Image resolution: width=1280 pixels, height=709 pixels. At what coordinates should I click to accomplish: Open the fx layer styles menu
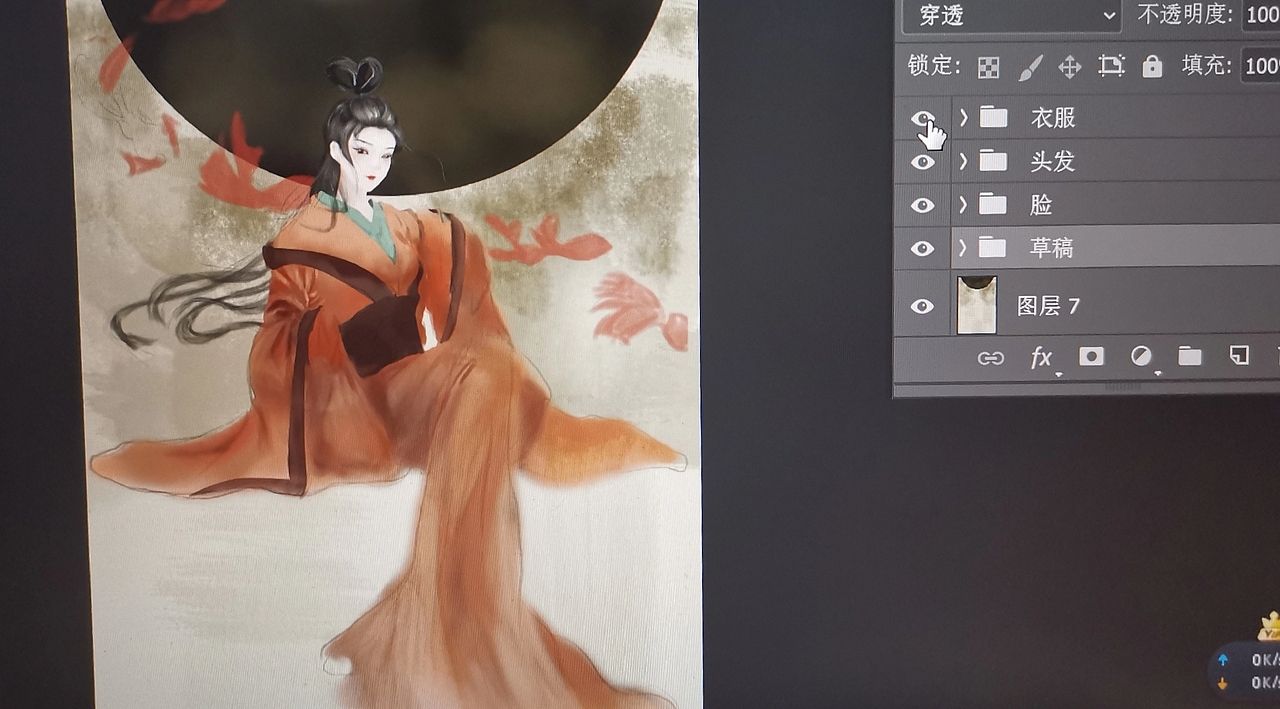[x=1040, y=357]
